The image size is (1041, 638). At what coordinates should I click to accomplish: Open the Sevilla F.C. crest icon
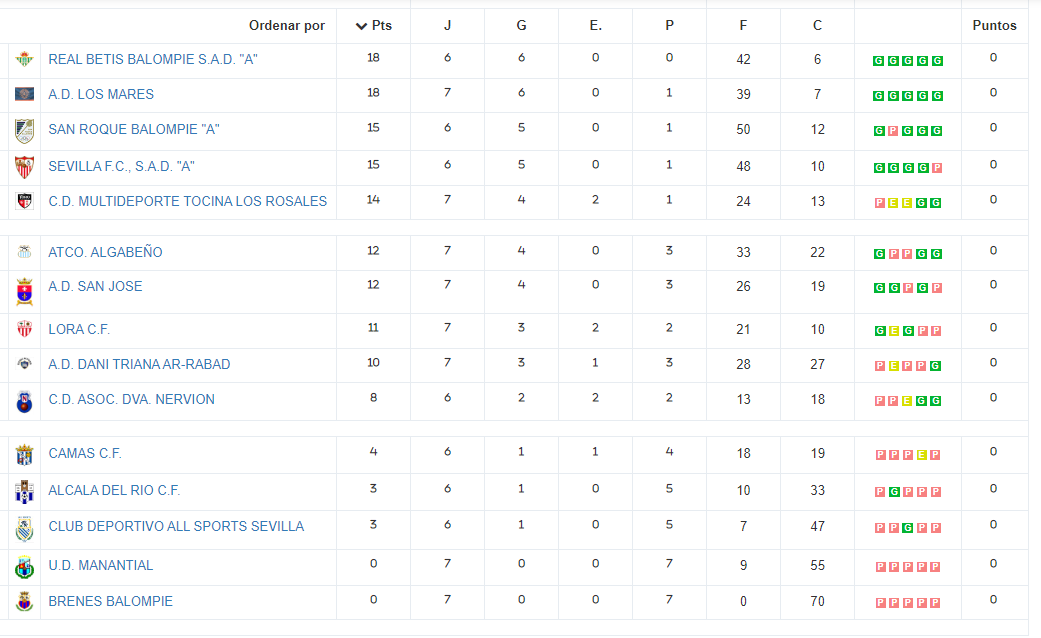[25, 167]
